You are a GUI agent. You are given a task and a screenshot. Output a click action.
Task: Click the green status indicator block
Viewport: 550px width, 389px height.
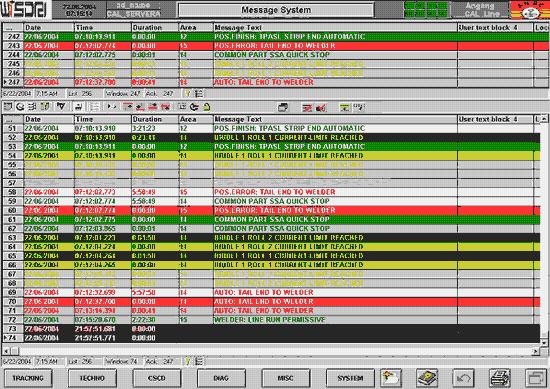click(x=425, y=9)
